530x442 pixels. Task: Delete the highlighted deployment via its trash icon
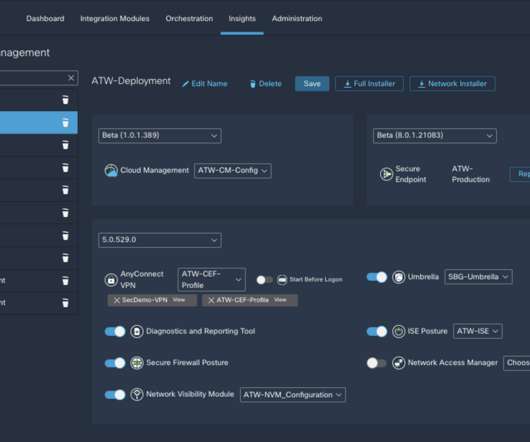tap(66, 123)
